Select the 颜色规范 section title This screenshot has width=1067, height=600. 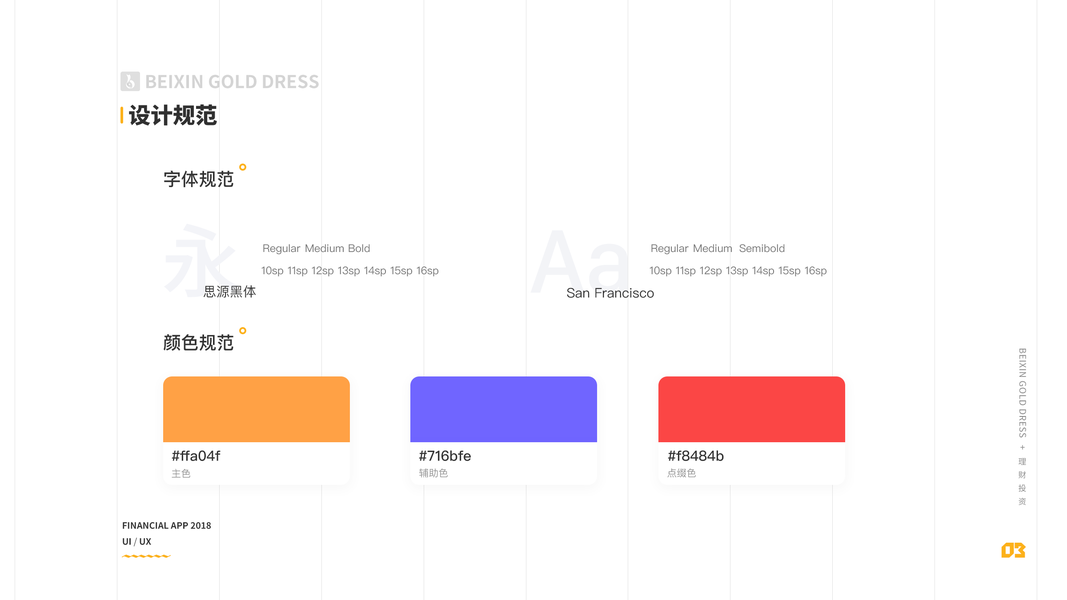[x=198, y=343]
